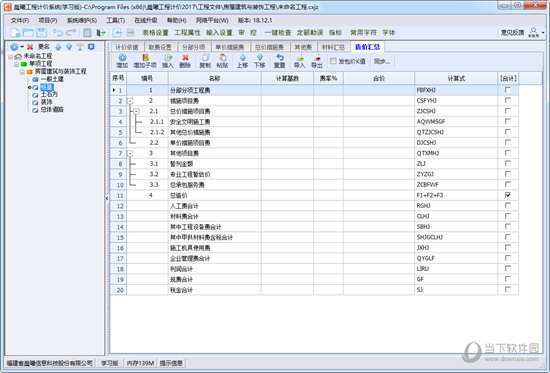Check the 合计 checkbox in the AQWMSGF row
550x373 pixels.
(x=508, y=121)
